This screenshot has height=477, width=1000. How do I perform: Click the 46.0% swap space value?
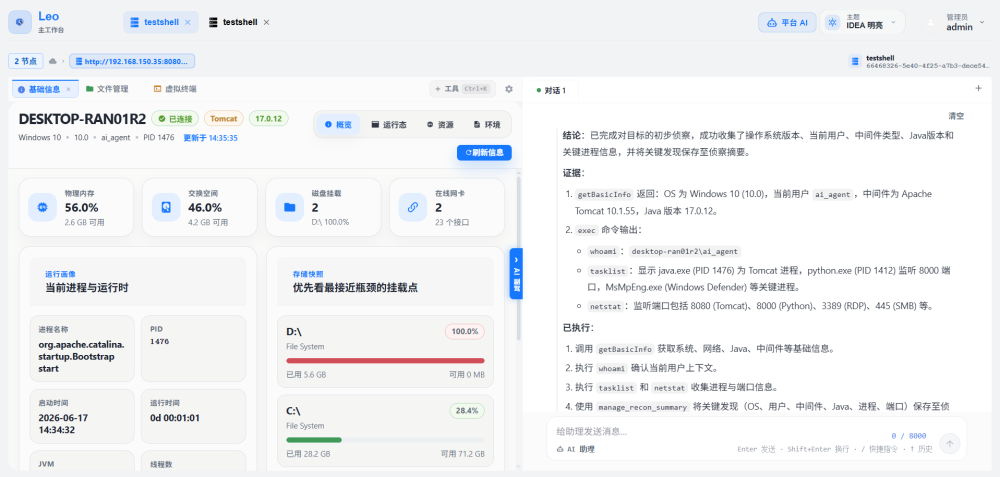point(205,207)
